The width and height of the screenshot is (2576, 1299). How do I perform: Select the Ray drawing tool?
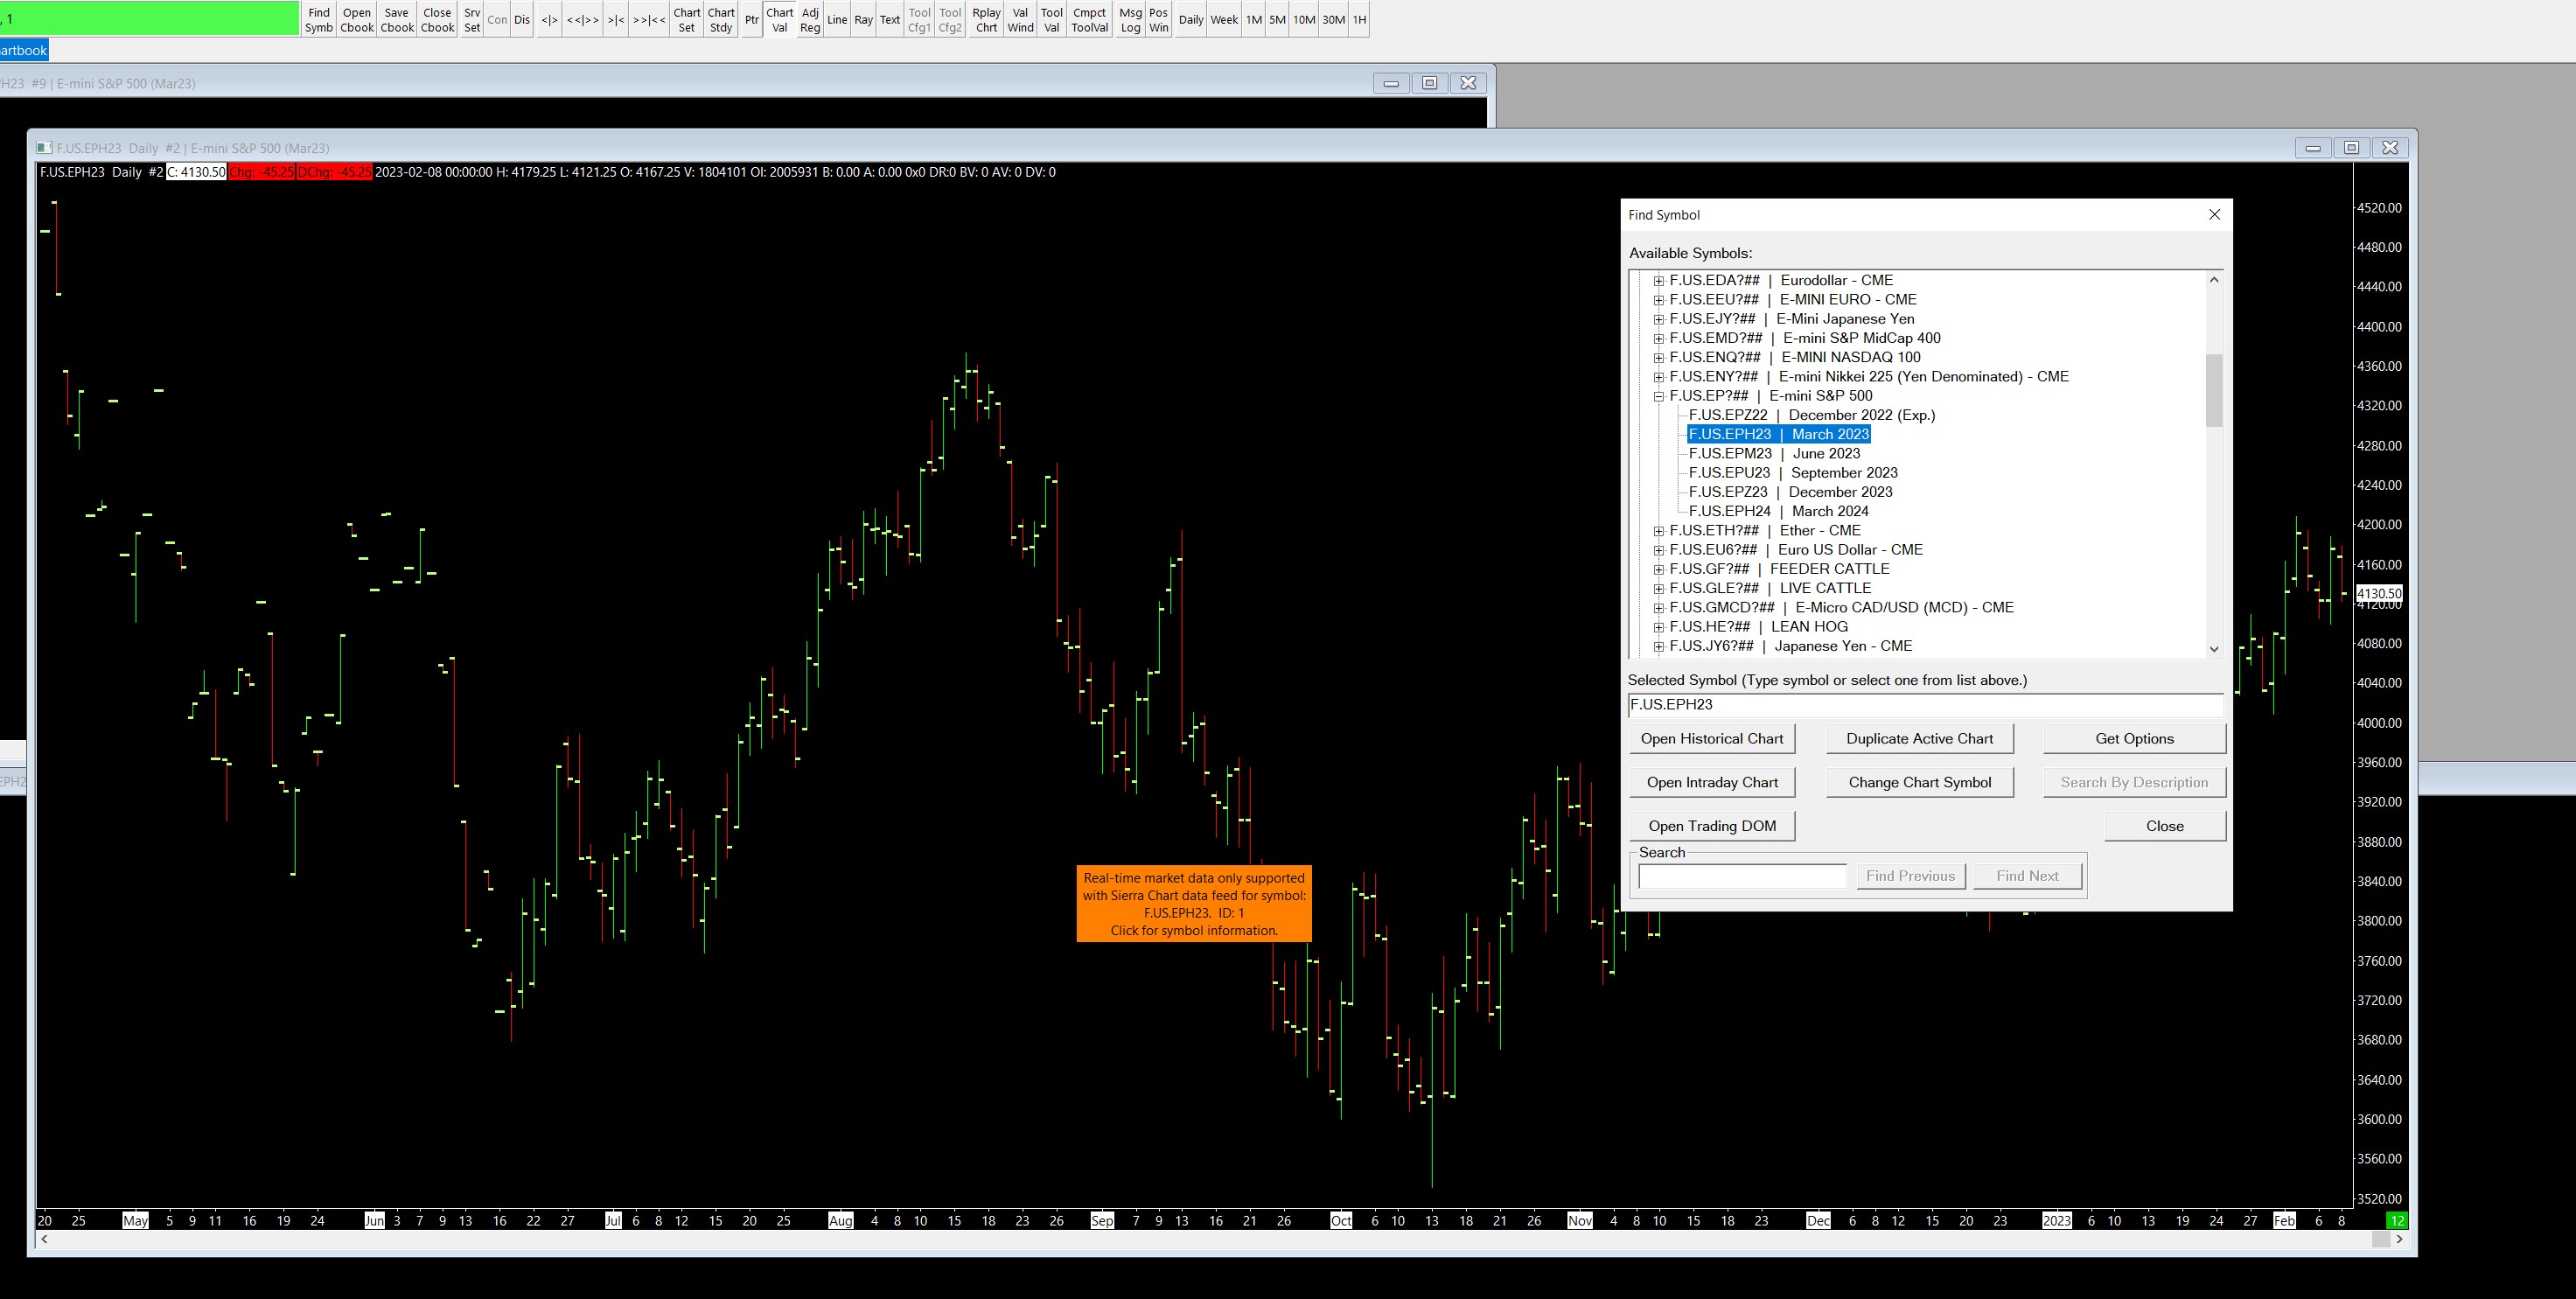click(x=863, y=20)
